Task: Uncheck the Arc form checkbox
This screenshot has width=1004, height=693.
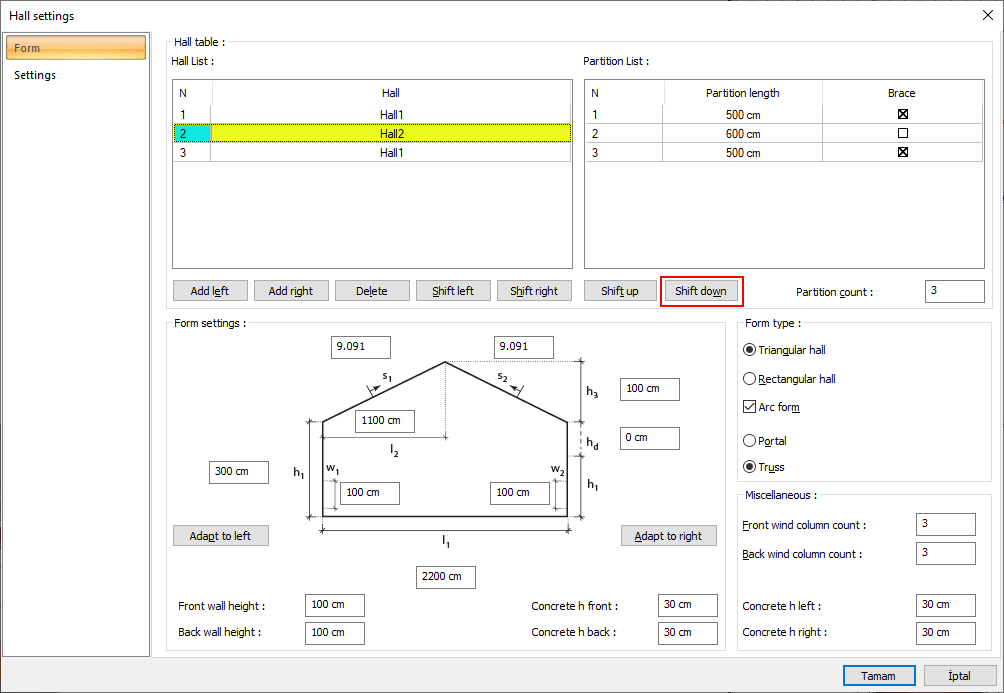Action: point(750,407)
